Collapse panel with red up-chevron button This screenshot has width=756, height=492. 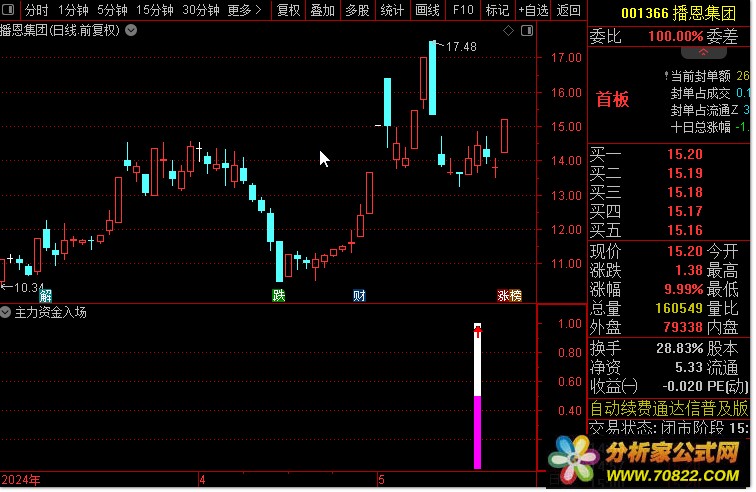[x=703, y=52]
